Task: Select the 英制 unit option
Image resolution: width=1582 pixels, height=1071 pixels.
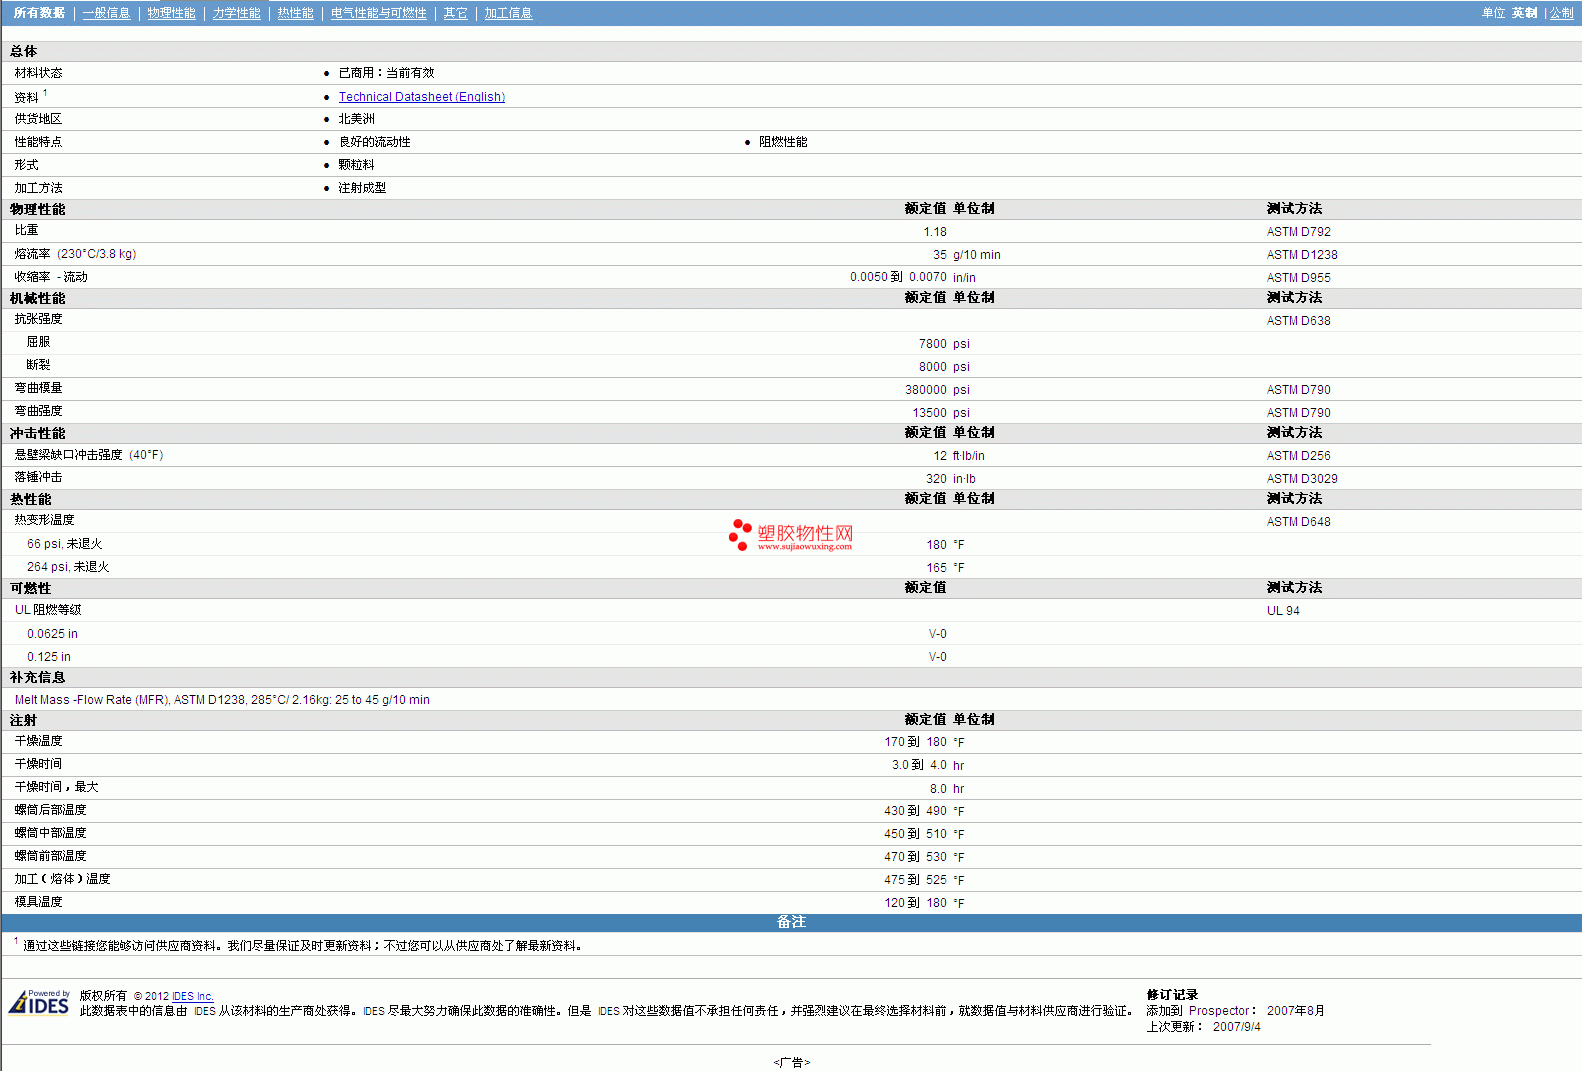Action: click(1524, 13)
